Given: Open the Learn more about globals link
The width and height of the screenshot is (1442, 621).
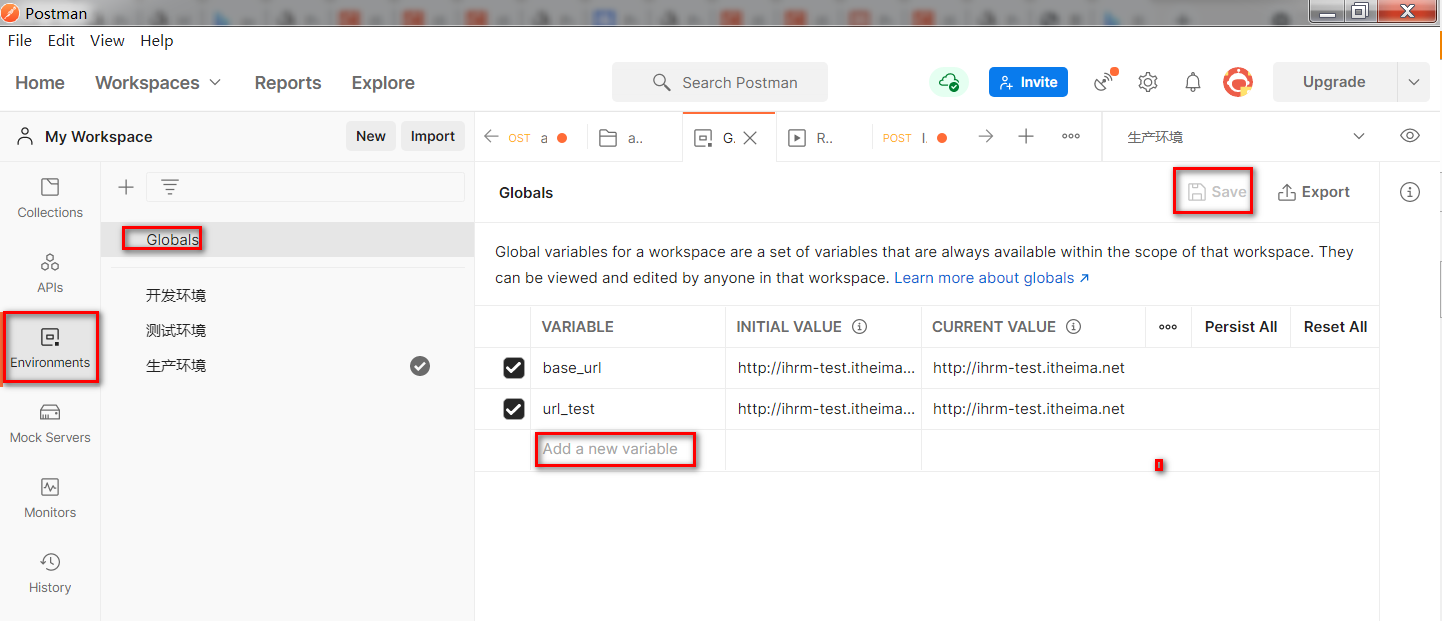Looking at the screenshot, I should pyautogui.click(x=992, y=278).
